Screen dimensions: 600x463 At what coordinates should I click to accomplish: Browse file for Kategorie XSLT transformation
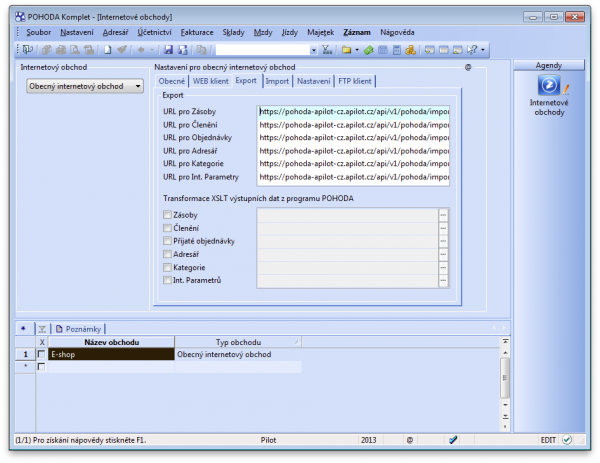[x=443, y=267]
